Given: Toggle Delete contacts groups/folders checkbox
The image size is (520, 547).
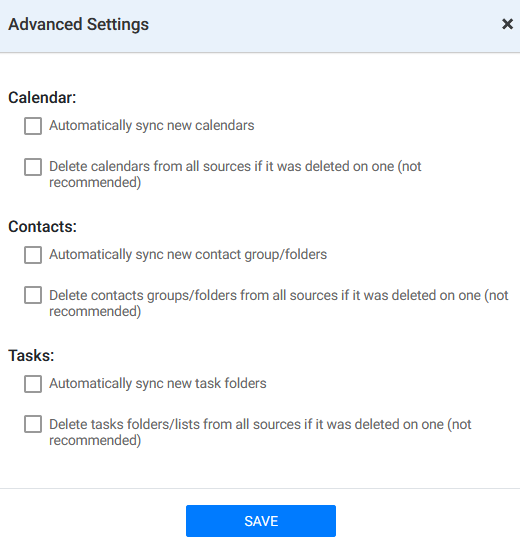Looking at the screenshot, I should pyautogui.click(x=33, y=295).
